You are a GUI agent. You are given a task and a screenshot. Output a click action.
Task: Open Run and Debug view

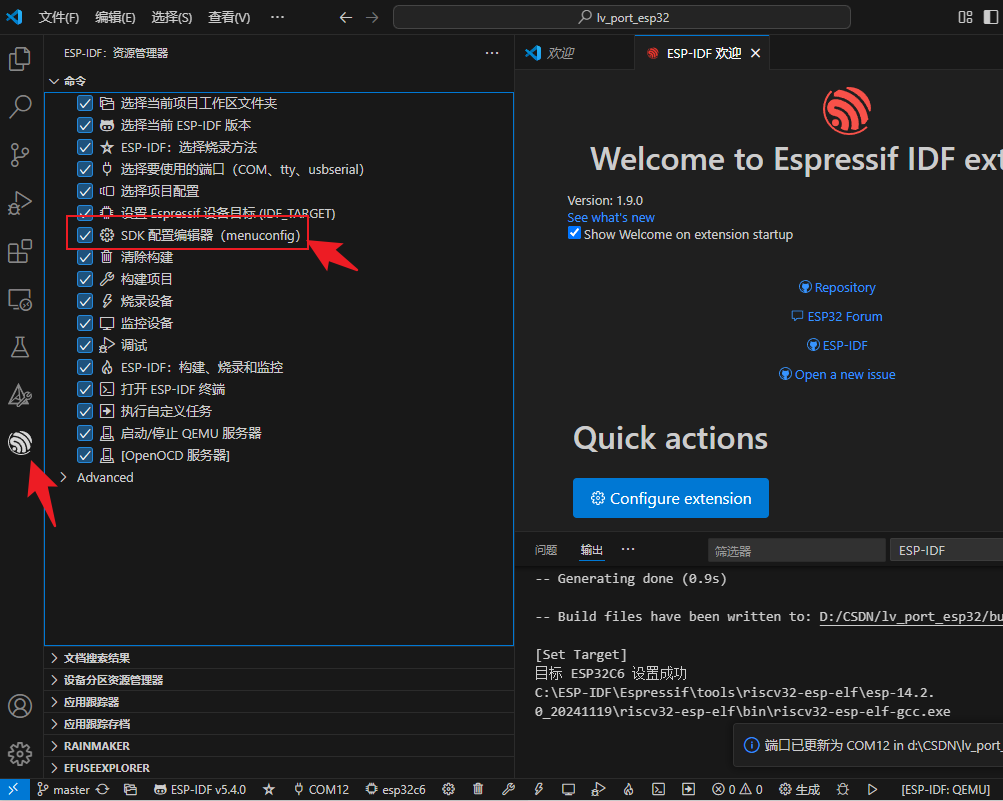tap(20, 203)
